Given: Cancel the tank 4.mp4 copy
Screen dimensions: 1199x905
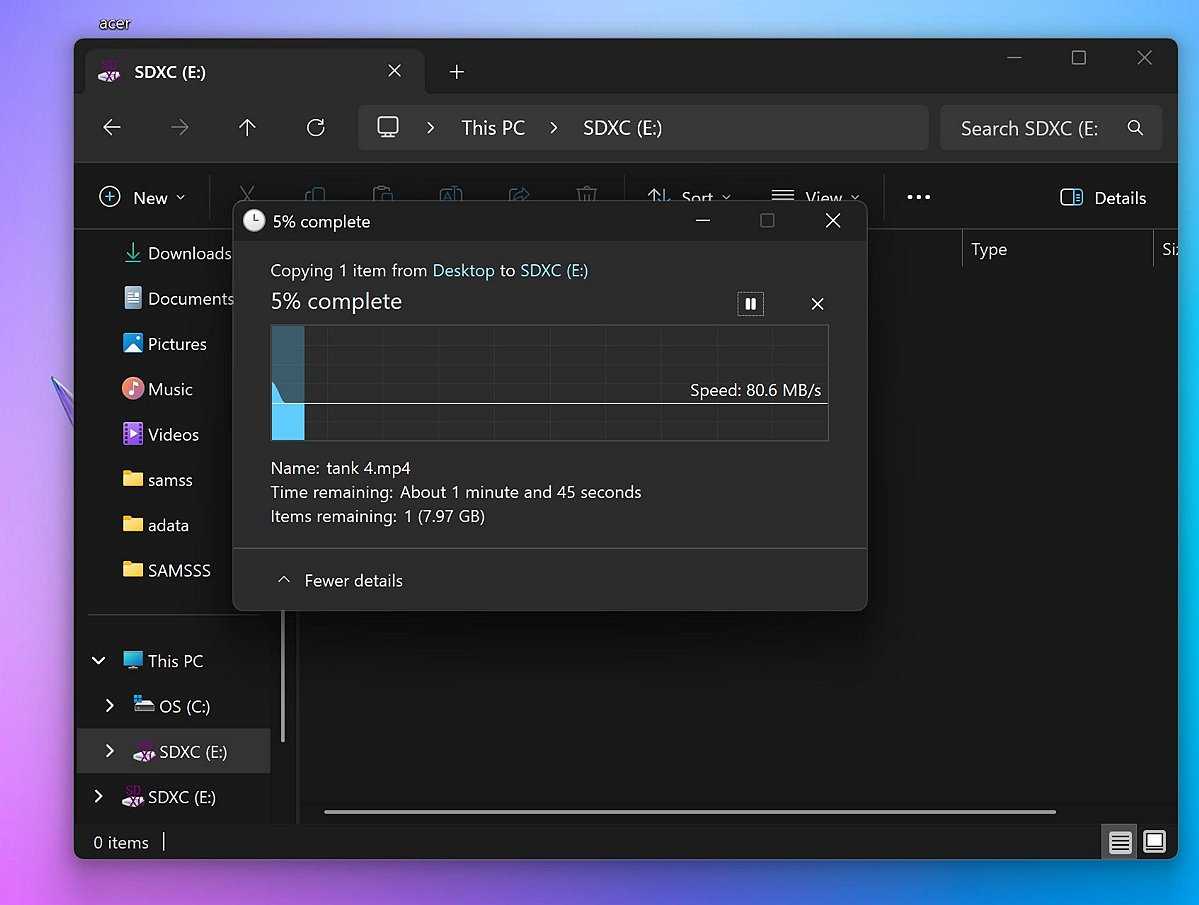Looking at the screenshot, I should pyautogui.click(x=817, y=304).
